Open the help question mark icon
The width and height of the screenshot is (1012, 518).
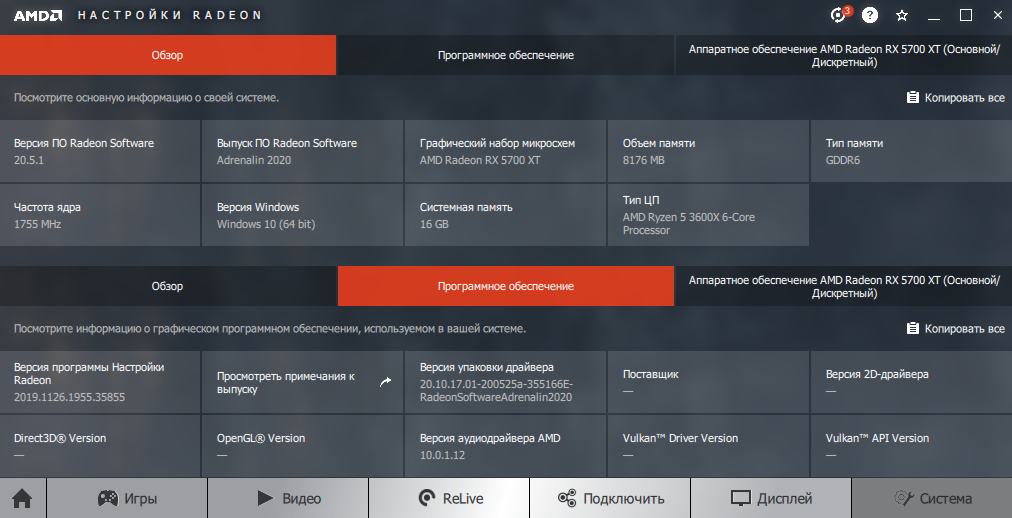pos(870,15)
